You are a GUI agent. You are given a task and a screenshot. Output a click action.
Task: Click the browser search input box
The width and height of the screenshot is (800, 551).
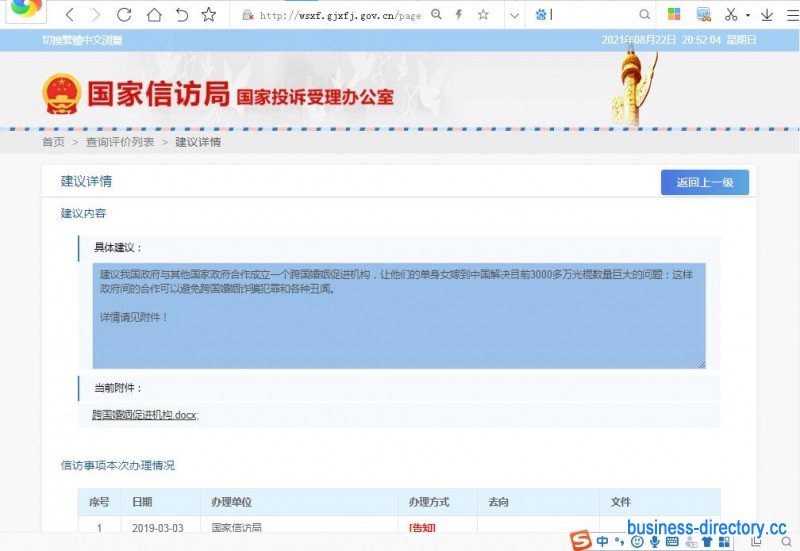pos(590,15)
